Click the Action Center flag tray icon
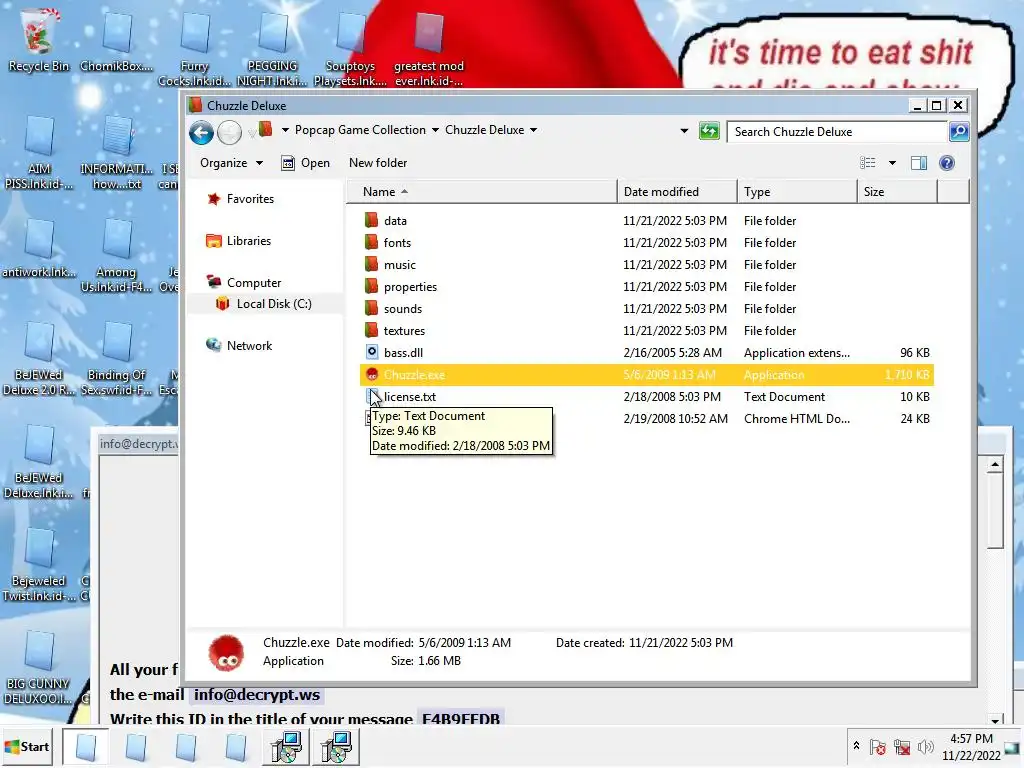The image size is (1024, 768). (x=878, y=746)
